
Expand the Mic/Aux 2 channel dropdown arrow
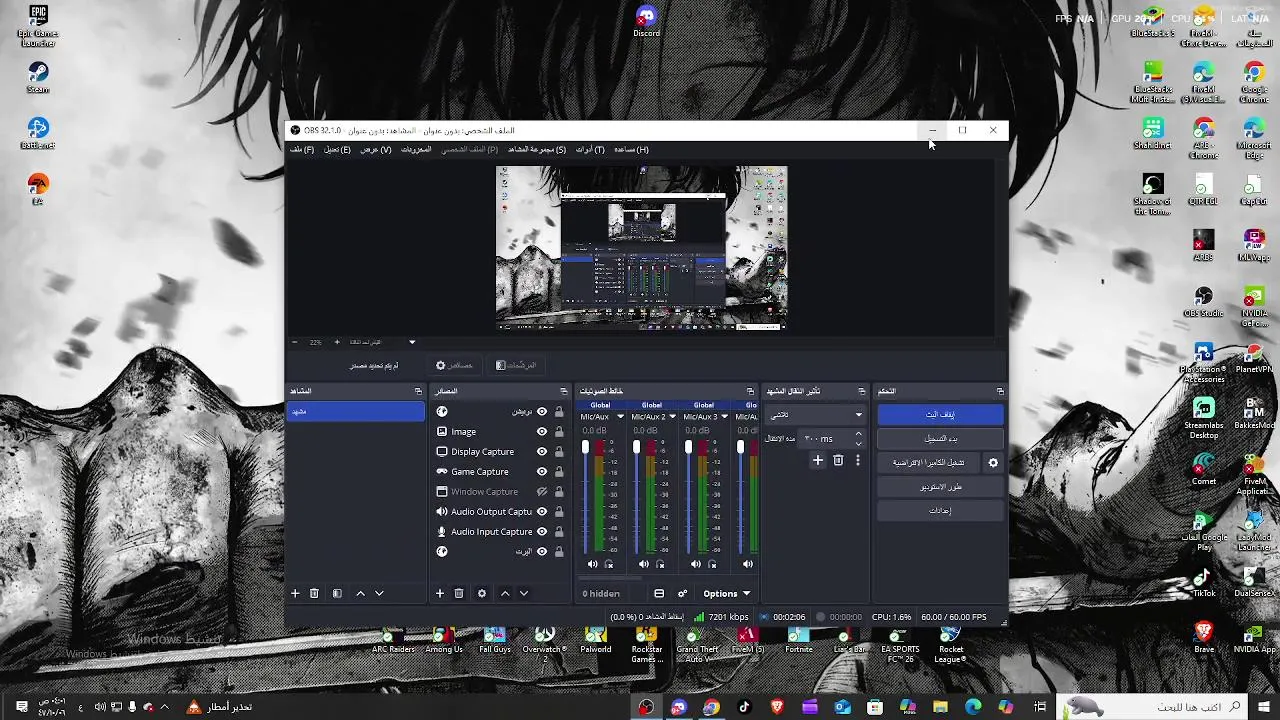tap(672, 416)
